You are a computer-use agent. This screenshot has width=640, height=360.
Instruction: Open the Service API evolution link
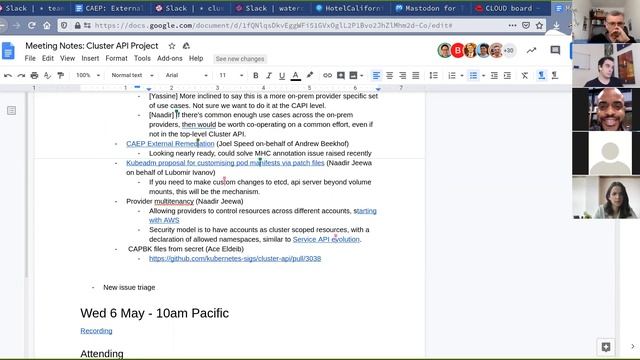coord(326,239)
